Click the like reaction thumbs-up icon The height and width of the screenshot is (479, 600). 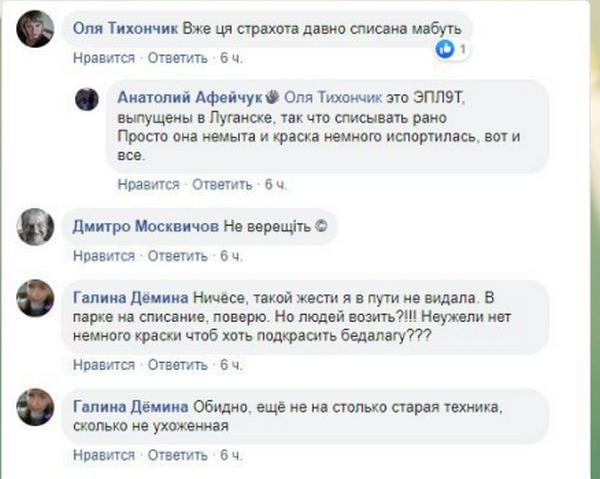(446, 47)
